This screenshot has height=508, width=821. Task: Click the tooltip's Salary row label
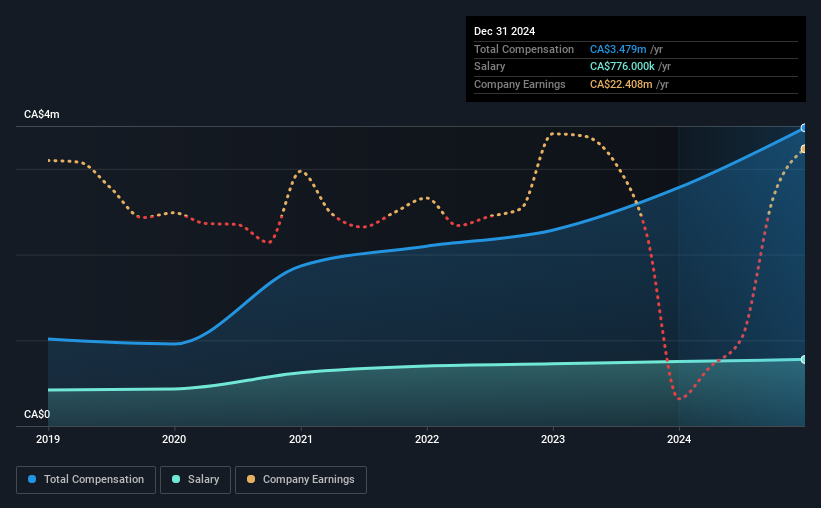tap(490, 67)
